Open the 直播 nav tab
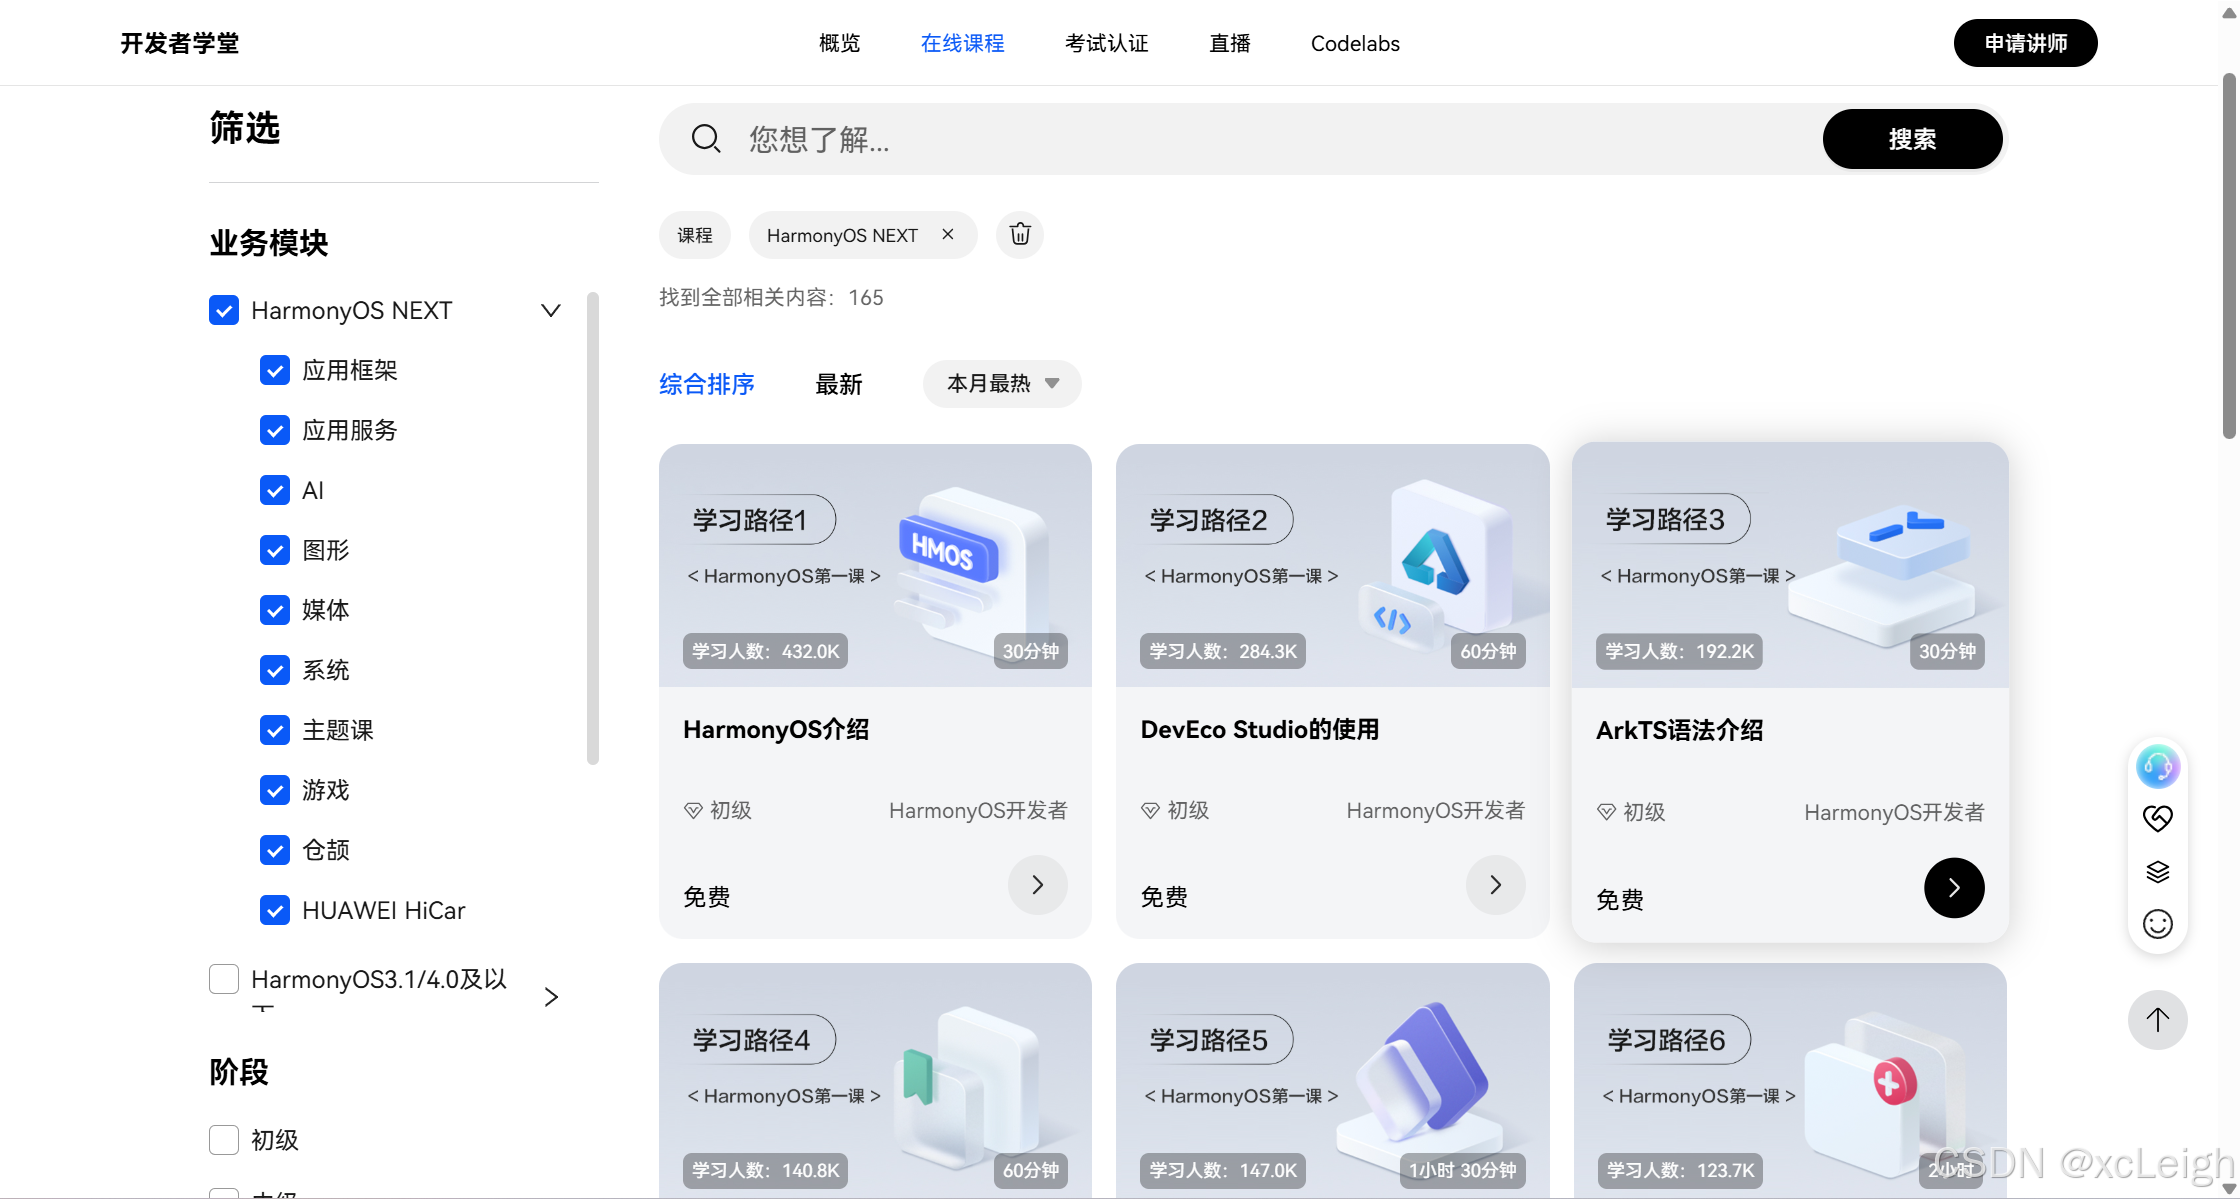2240x1199 pixels. click(x=1229, y=43)
